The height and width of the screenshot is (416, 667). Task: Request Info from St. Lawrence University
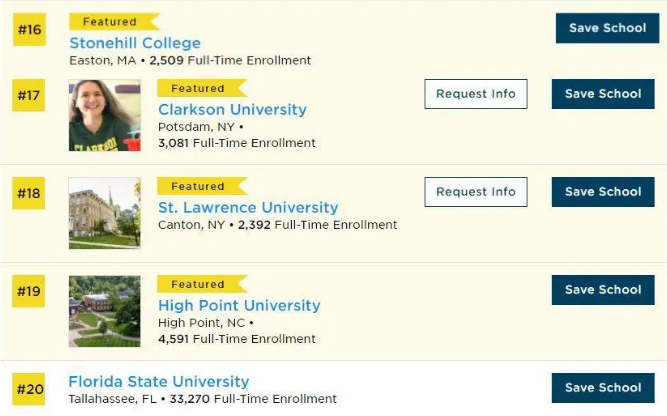pyautogui.click(x=476, y=192)
